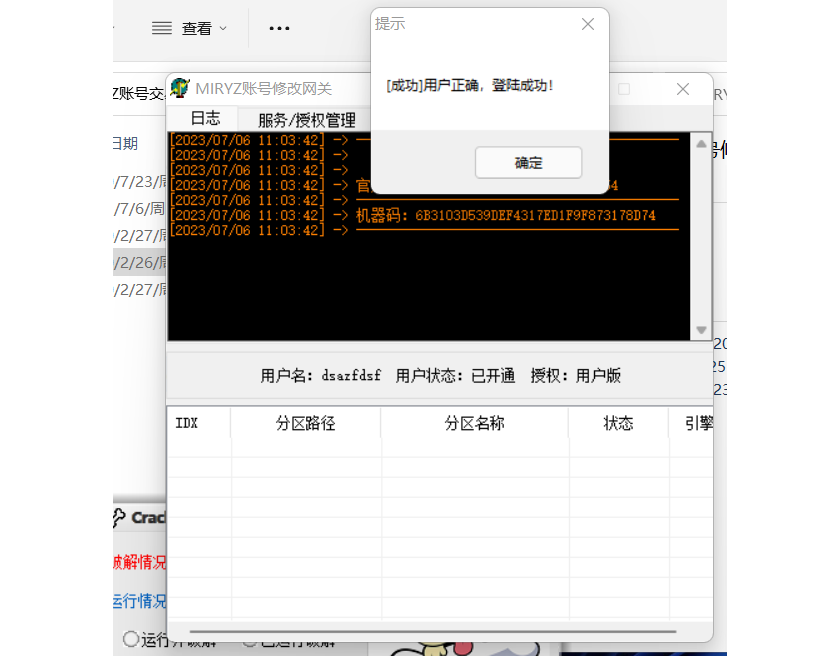Open the 查看 dropdown chevron
840x656 pixels.
click(225, 28)
